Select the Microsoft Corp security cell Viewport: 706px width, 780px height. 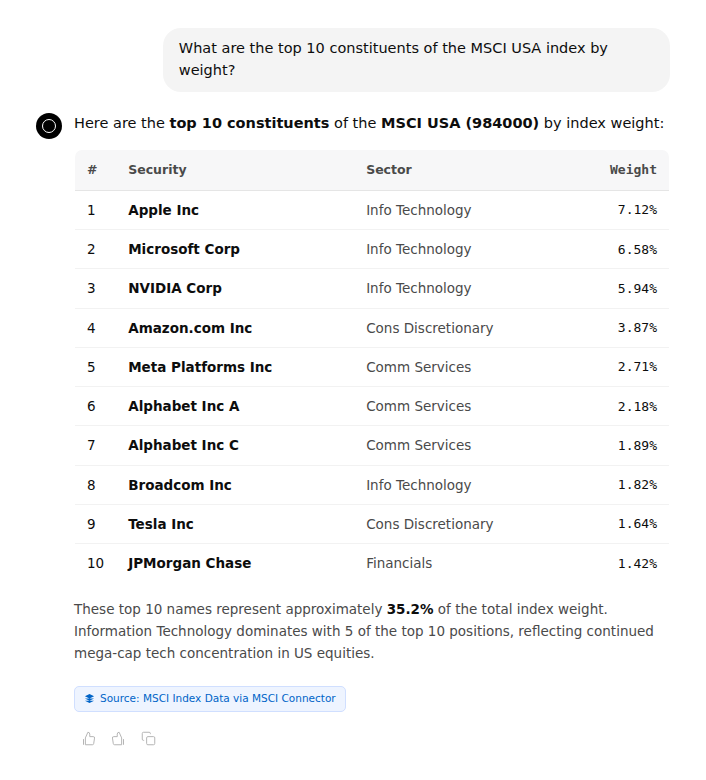[x=184, y=249]
